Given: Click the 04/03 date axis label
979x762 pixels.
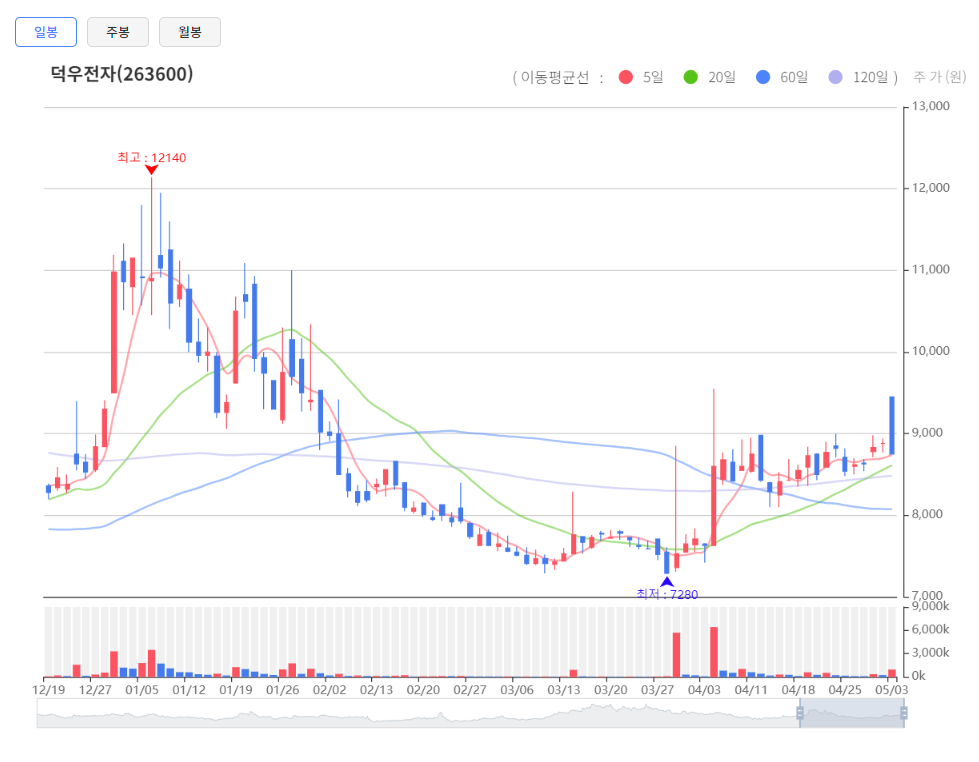Looking at the screenshot, I should point(704,690).
